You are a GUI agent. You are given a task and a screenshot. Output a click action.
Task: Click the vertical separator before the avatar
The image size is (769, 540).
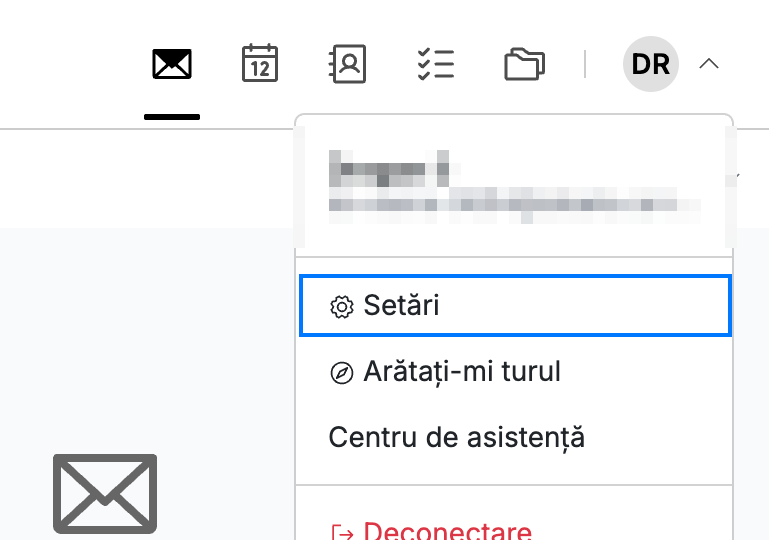585,64
